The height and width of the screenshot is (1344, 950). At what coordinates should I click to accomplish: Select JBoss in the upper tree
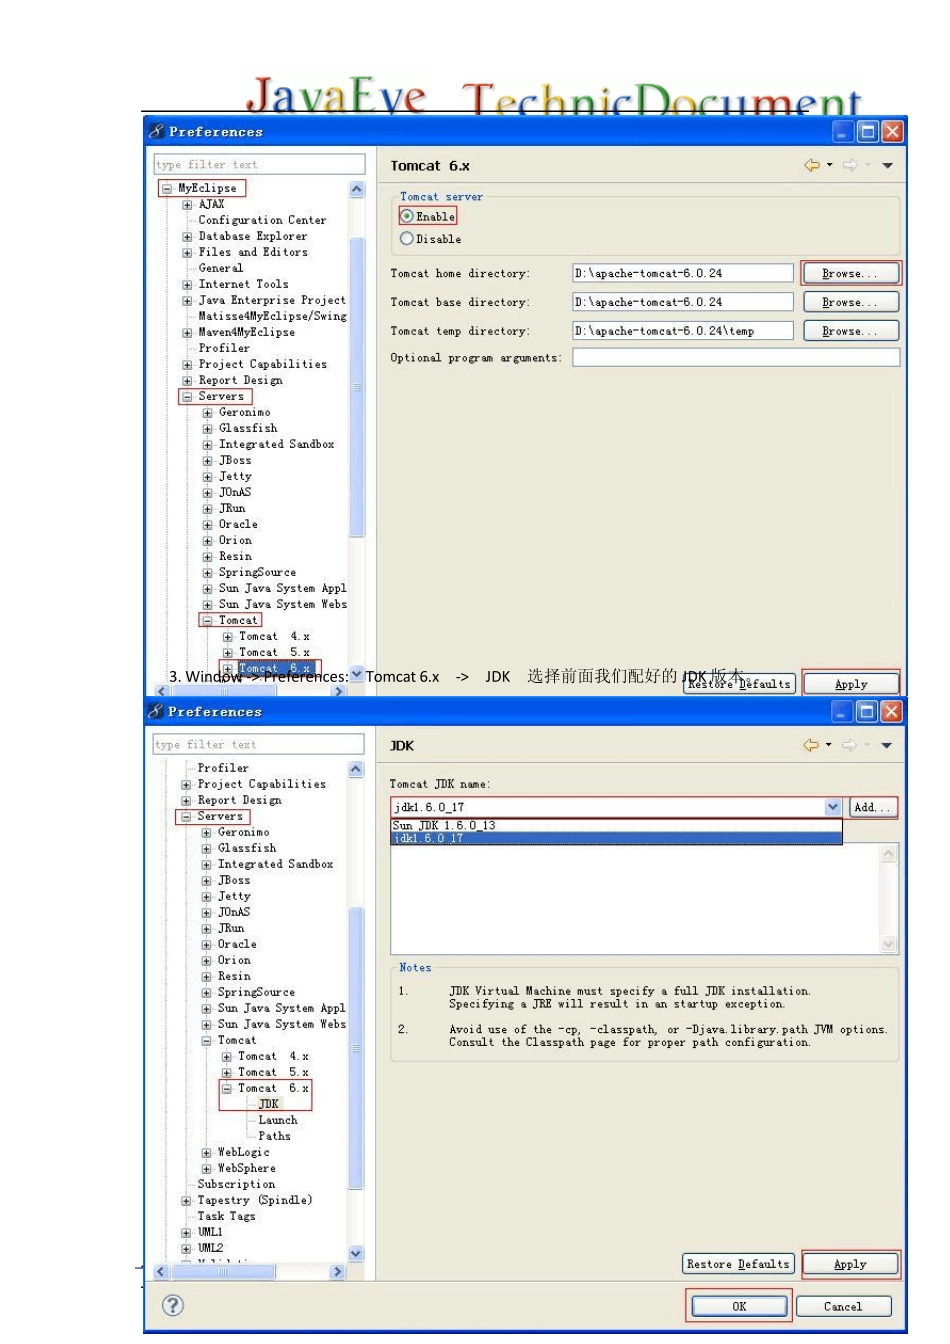pos(235,460)
